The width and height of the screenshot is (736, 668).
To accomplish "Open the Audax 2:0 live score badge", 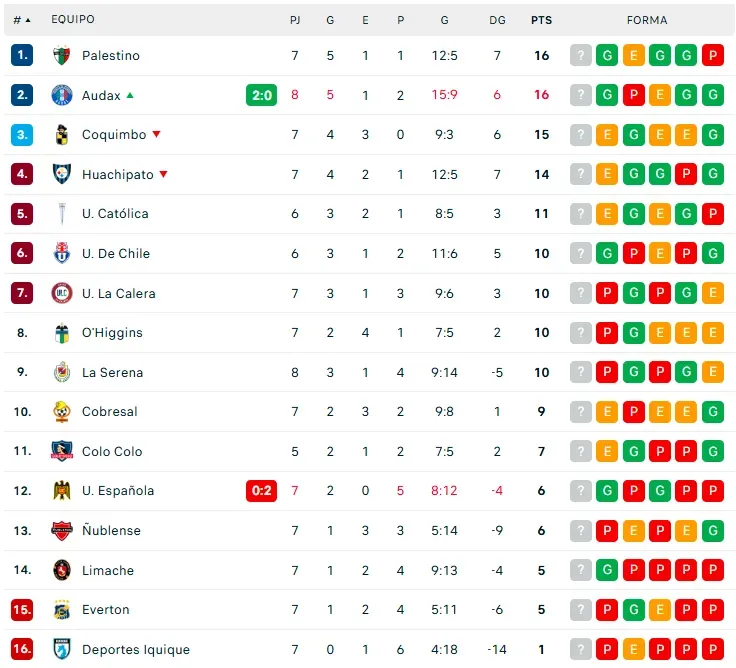I will coord(261,96).
